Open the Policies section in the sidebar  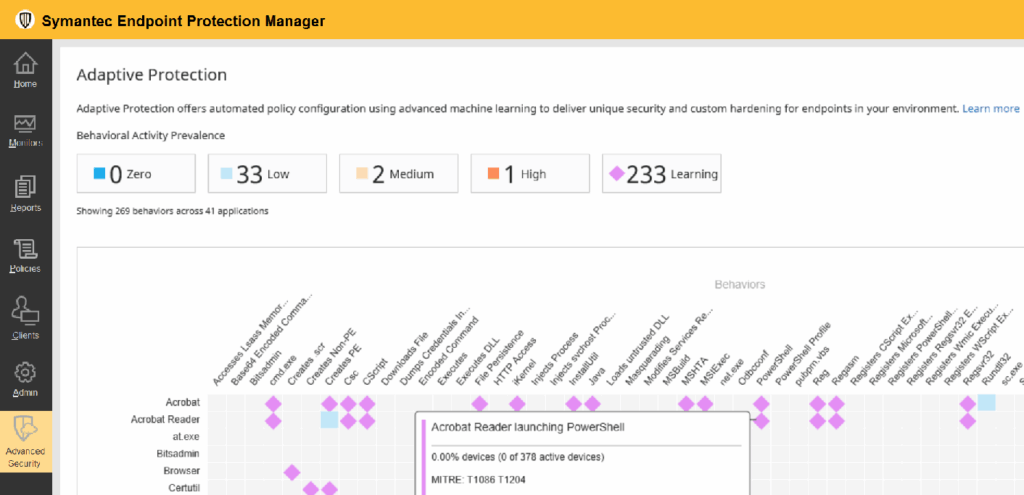pyautogui.click(x=25, y=255)
